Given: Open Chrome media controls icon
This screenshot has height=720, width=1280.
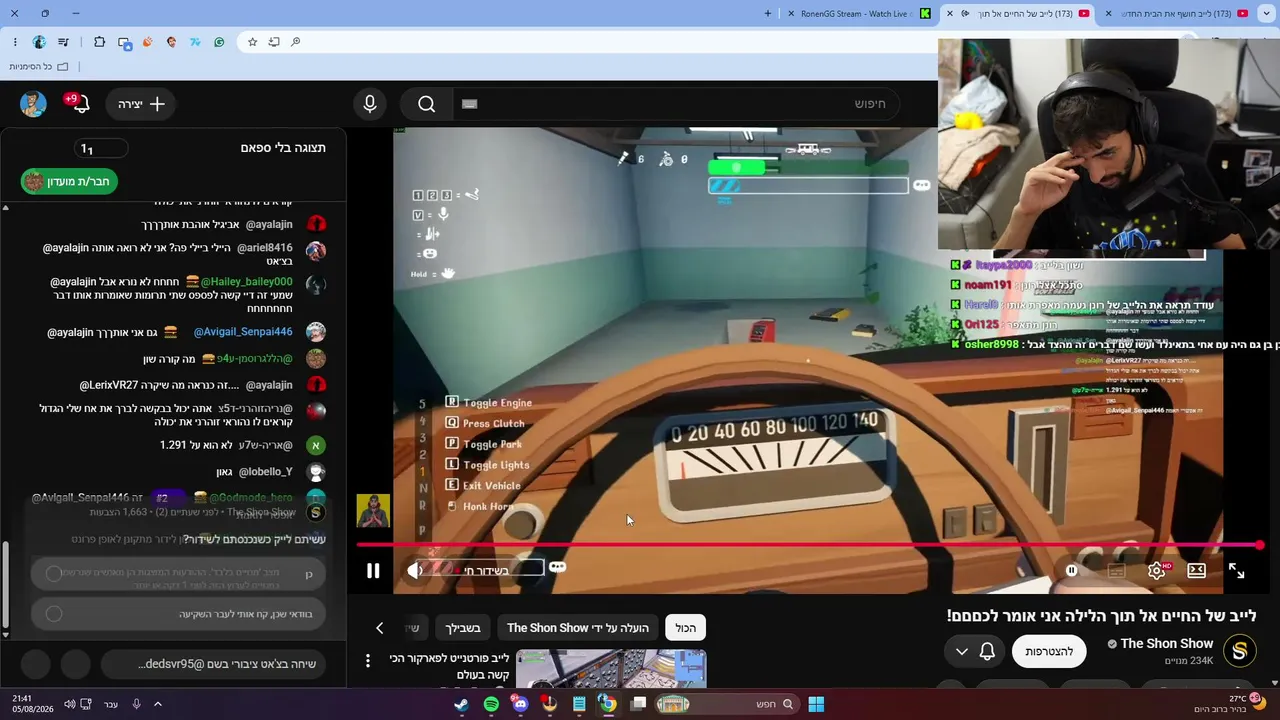Looking at the screenshot, I should click(64, 42).
